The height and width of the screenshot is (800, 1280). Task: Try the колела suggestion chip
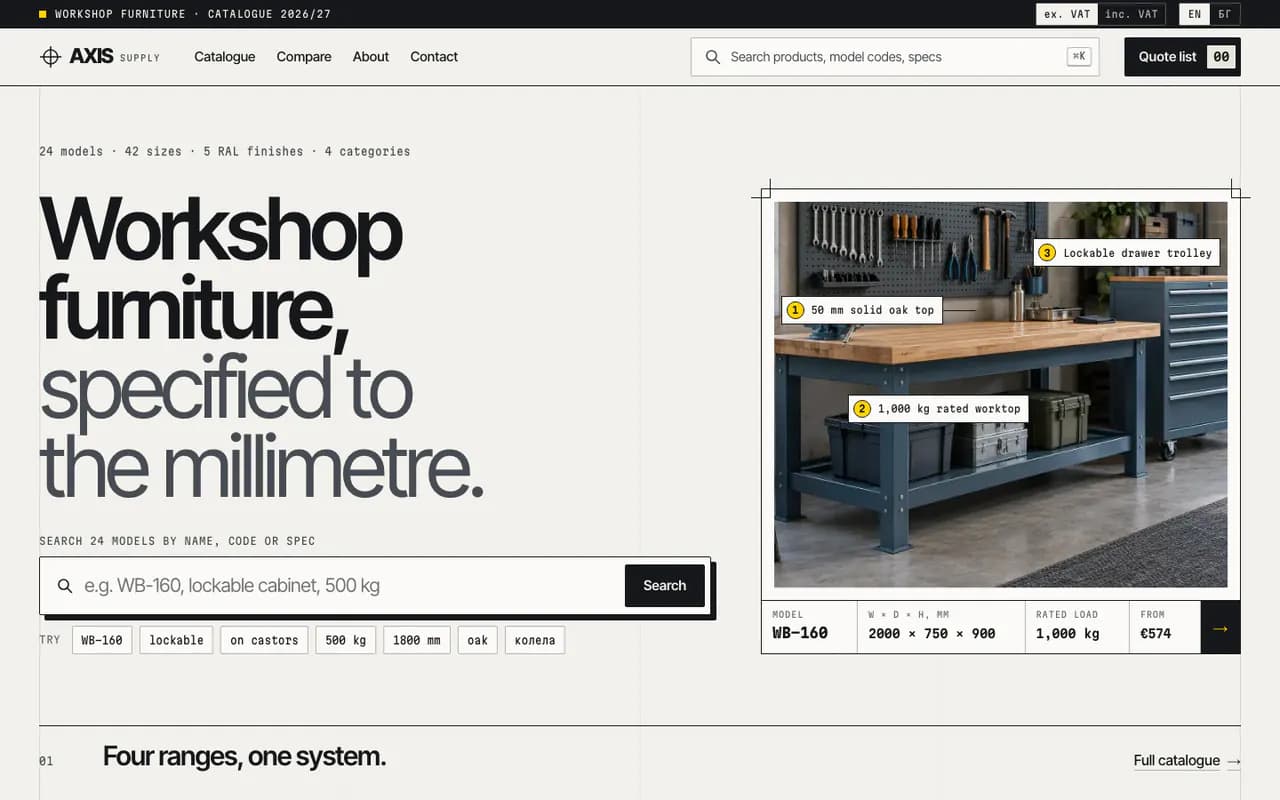point(535,640)
